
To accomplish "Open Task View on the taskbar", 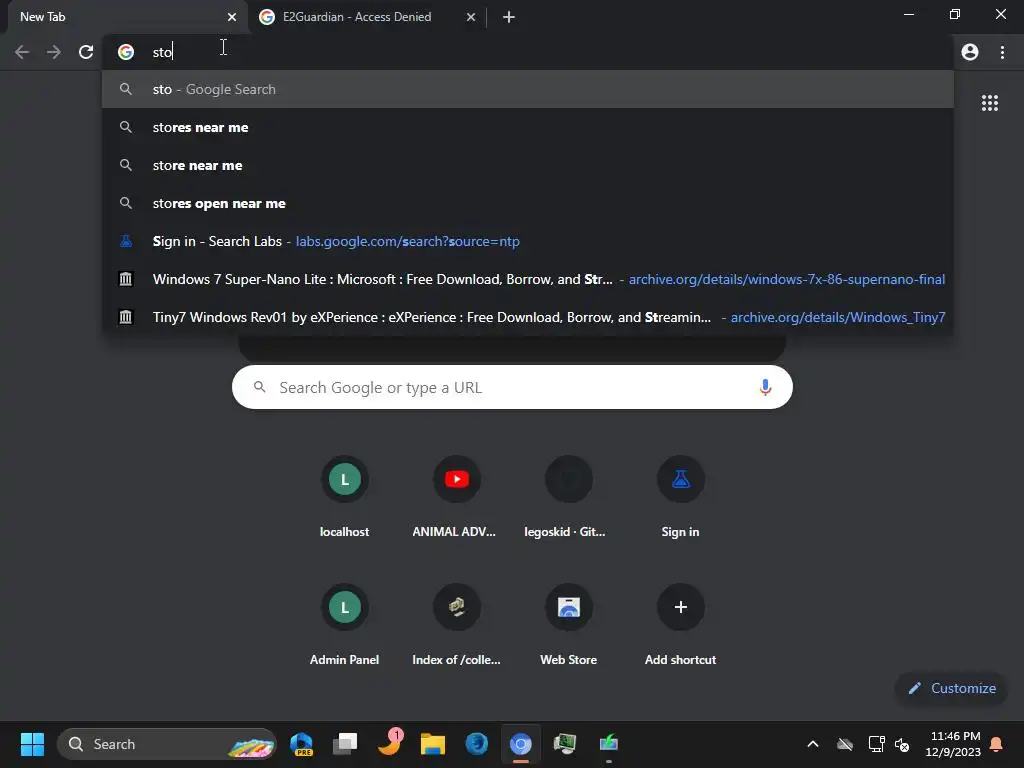I will pyautogui.click(x=345, y=744).
